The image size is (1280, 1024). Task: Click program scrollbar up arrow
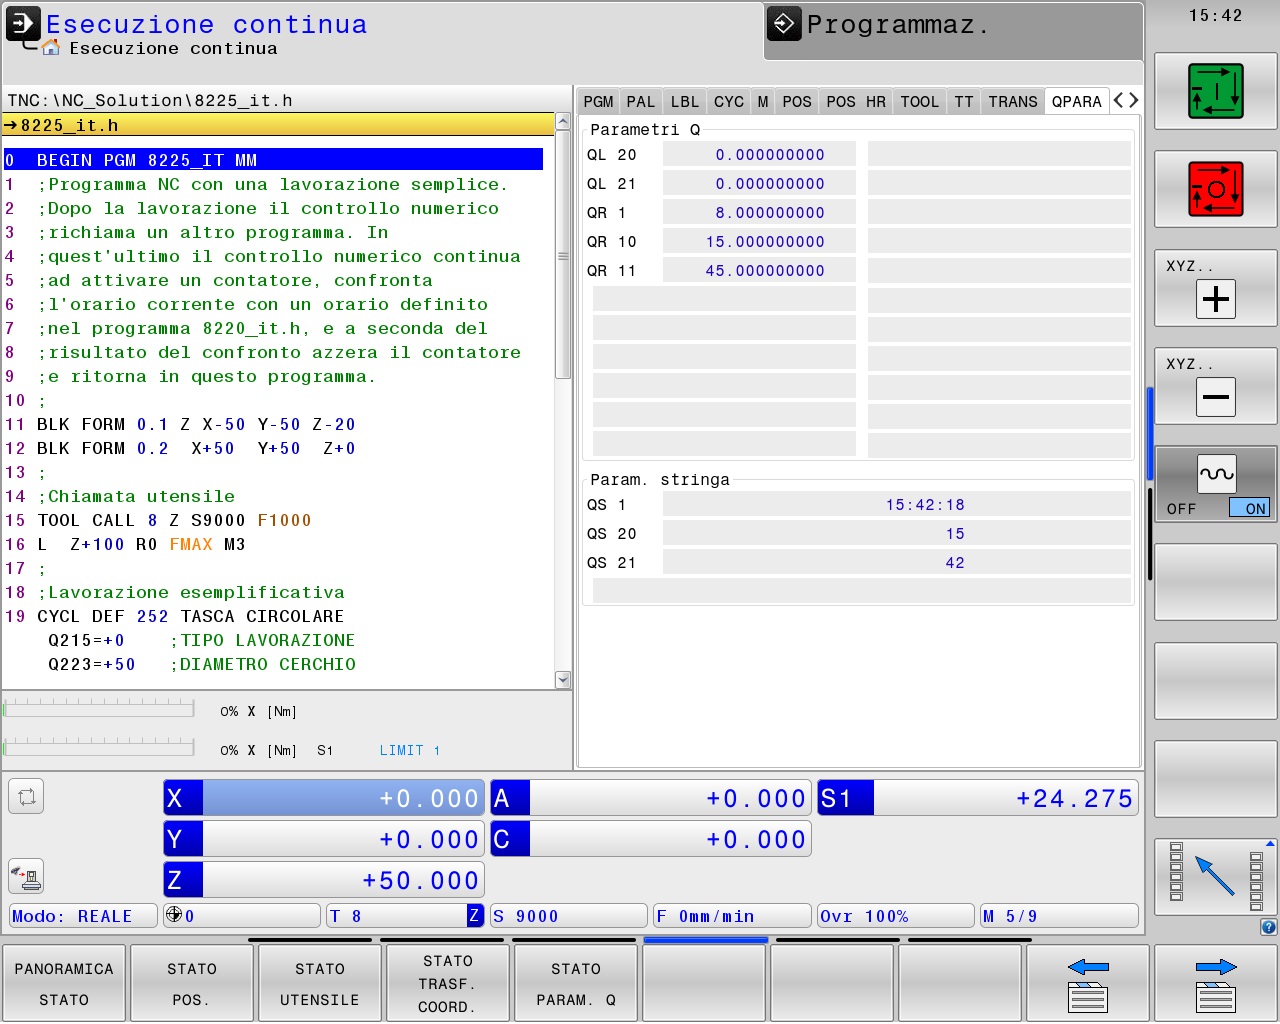563,122
